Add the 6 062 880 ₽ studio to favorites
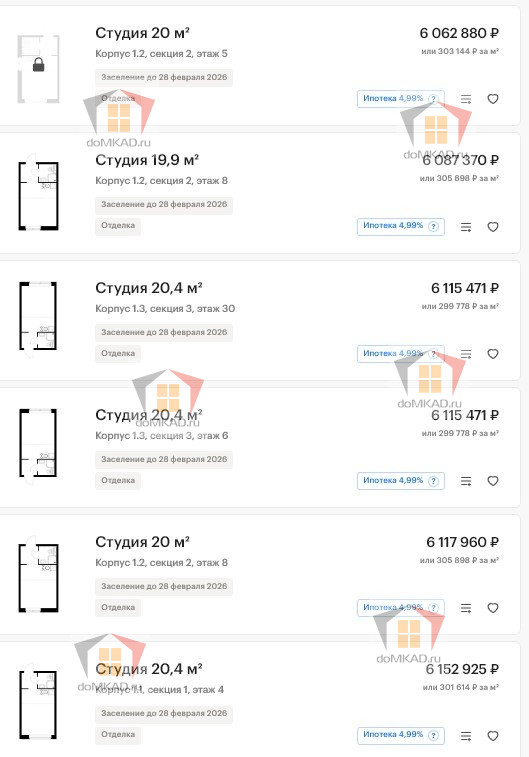This screenshot has width=529, height=757. [492, 99]
